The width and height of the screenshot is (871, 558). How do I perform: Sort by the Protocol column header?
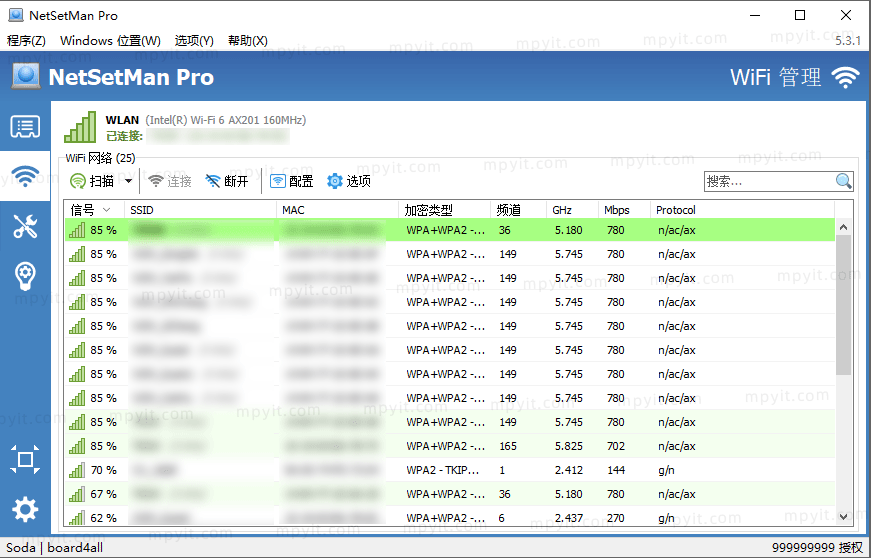pos(742,210)
